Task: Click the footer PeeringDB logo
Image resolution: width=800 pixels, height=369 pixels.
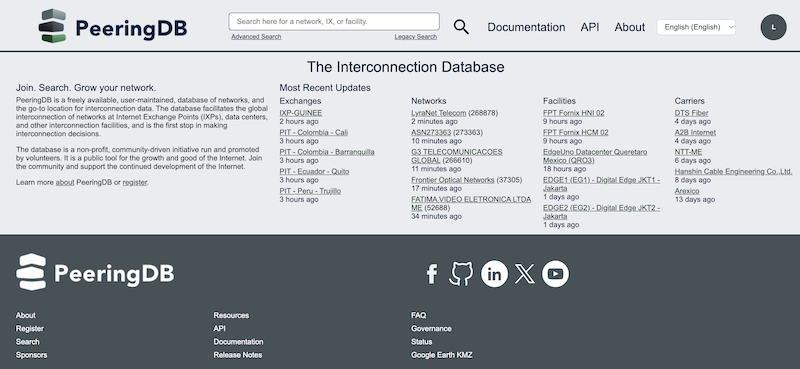Action: tap(95, 272)
